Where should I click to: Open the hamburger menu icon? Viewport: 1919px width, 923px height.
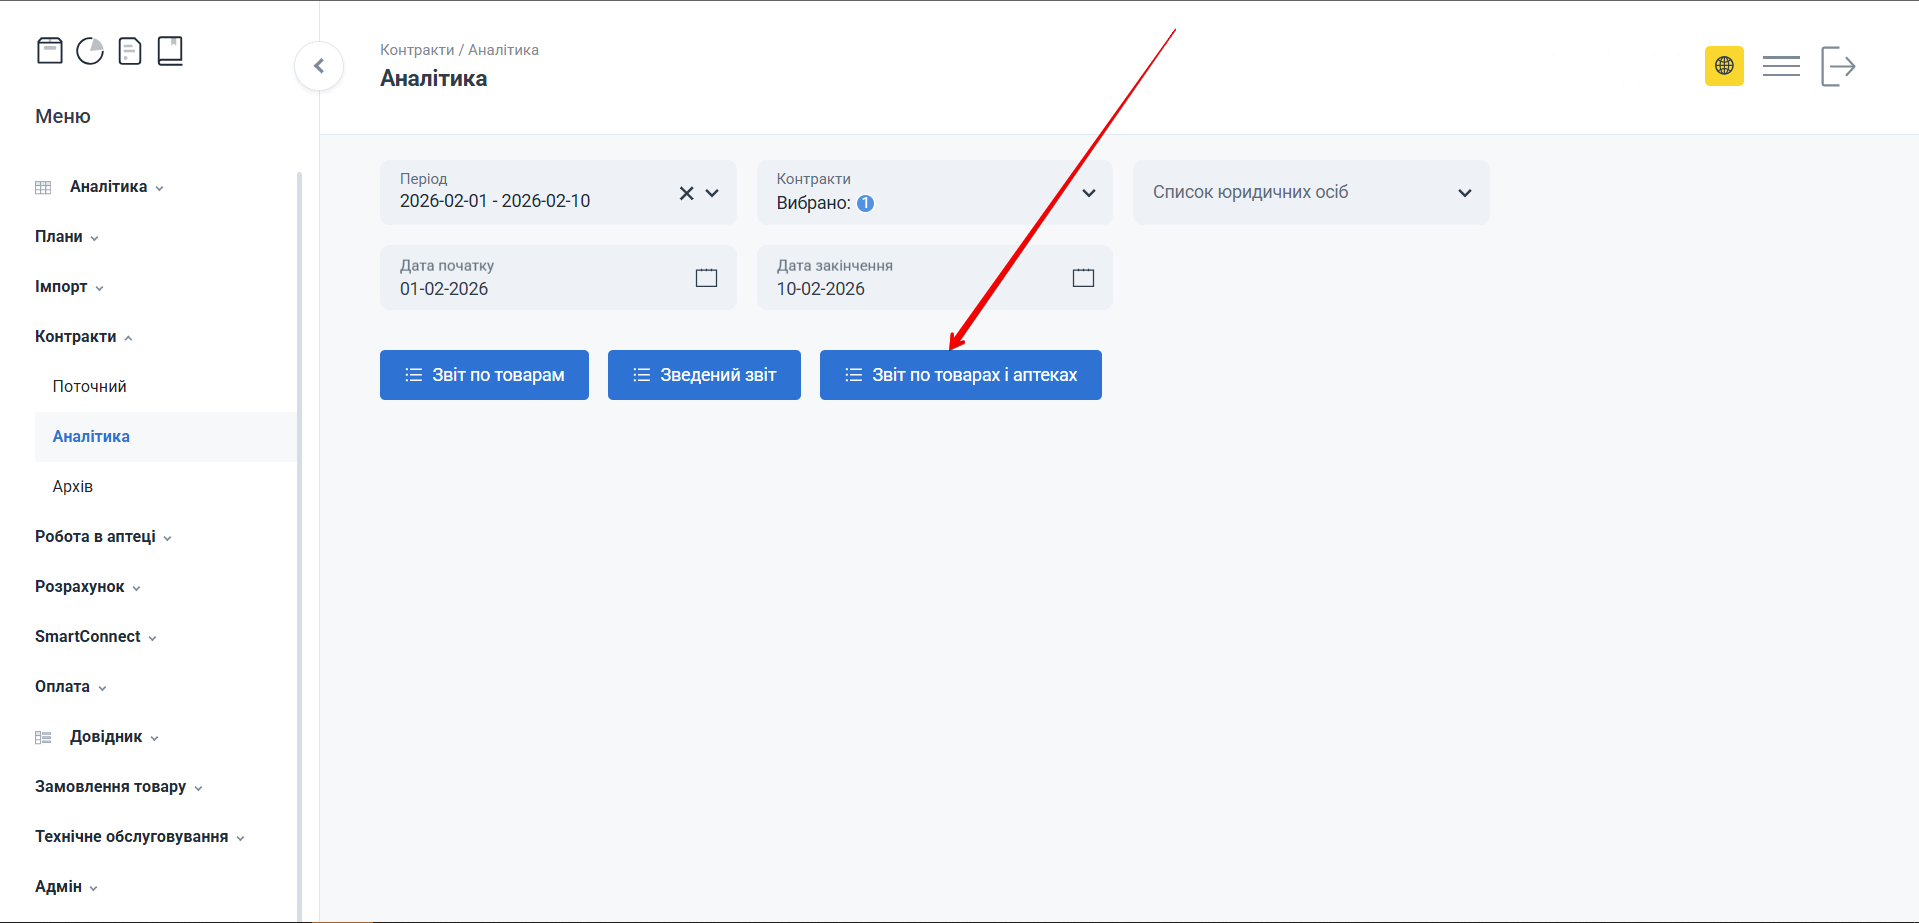pyautogui.click(x=1781, y=66)
